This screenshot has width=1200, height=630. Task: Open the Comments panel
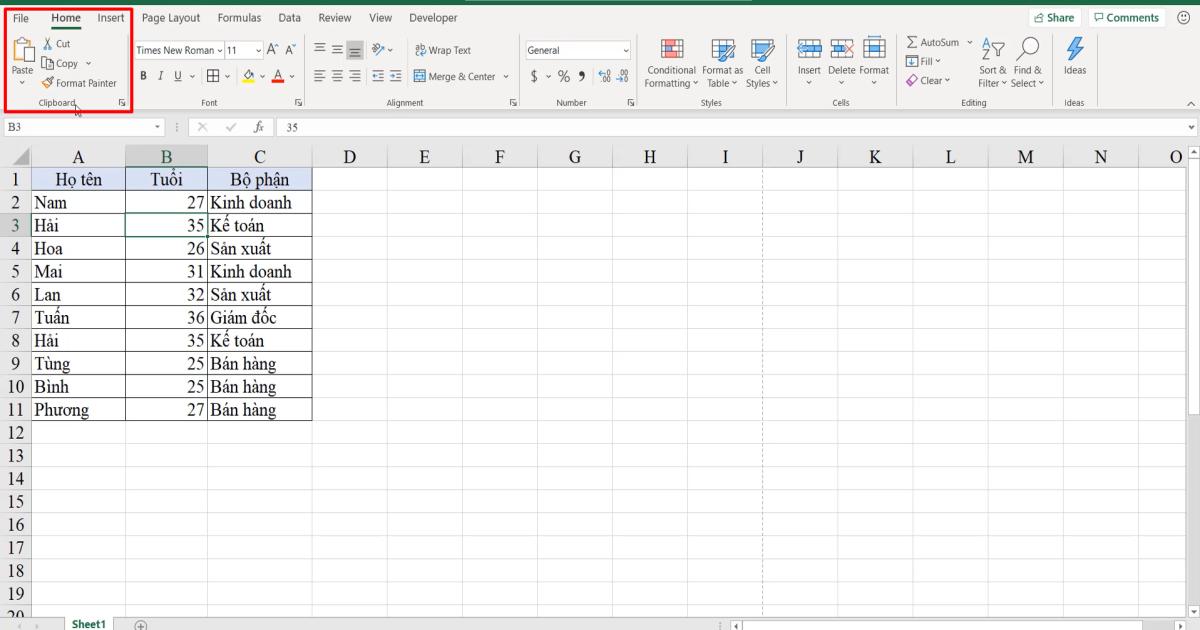(x=1126, y=17)
